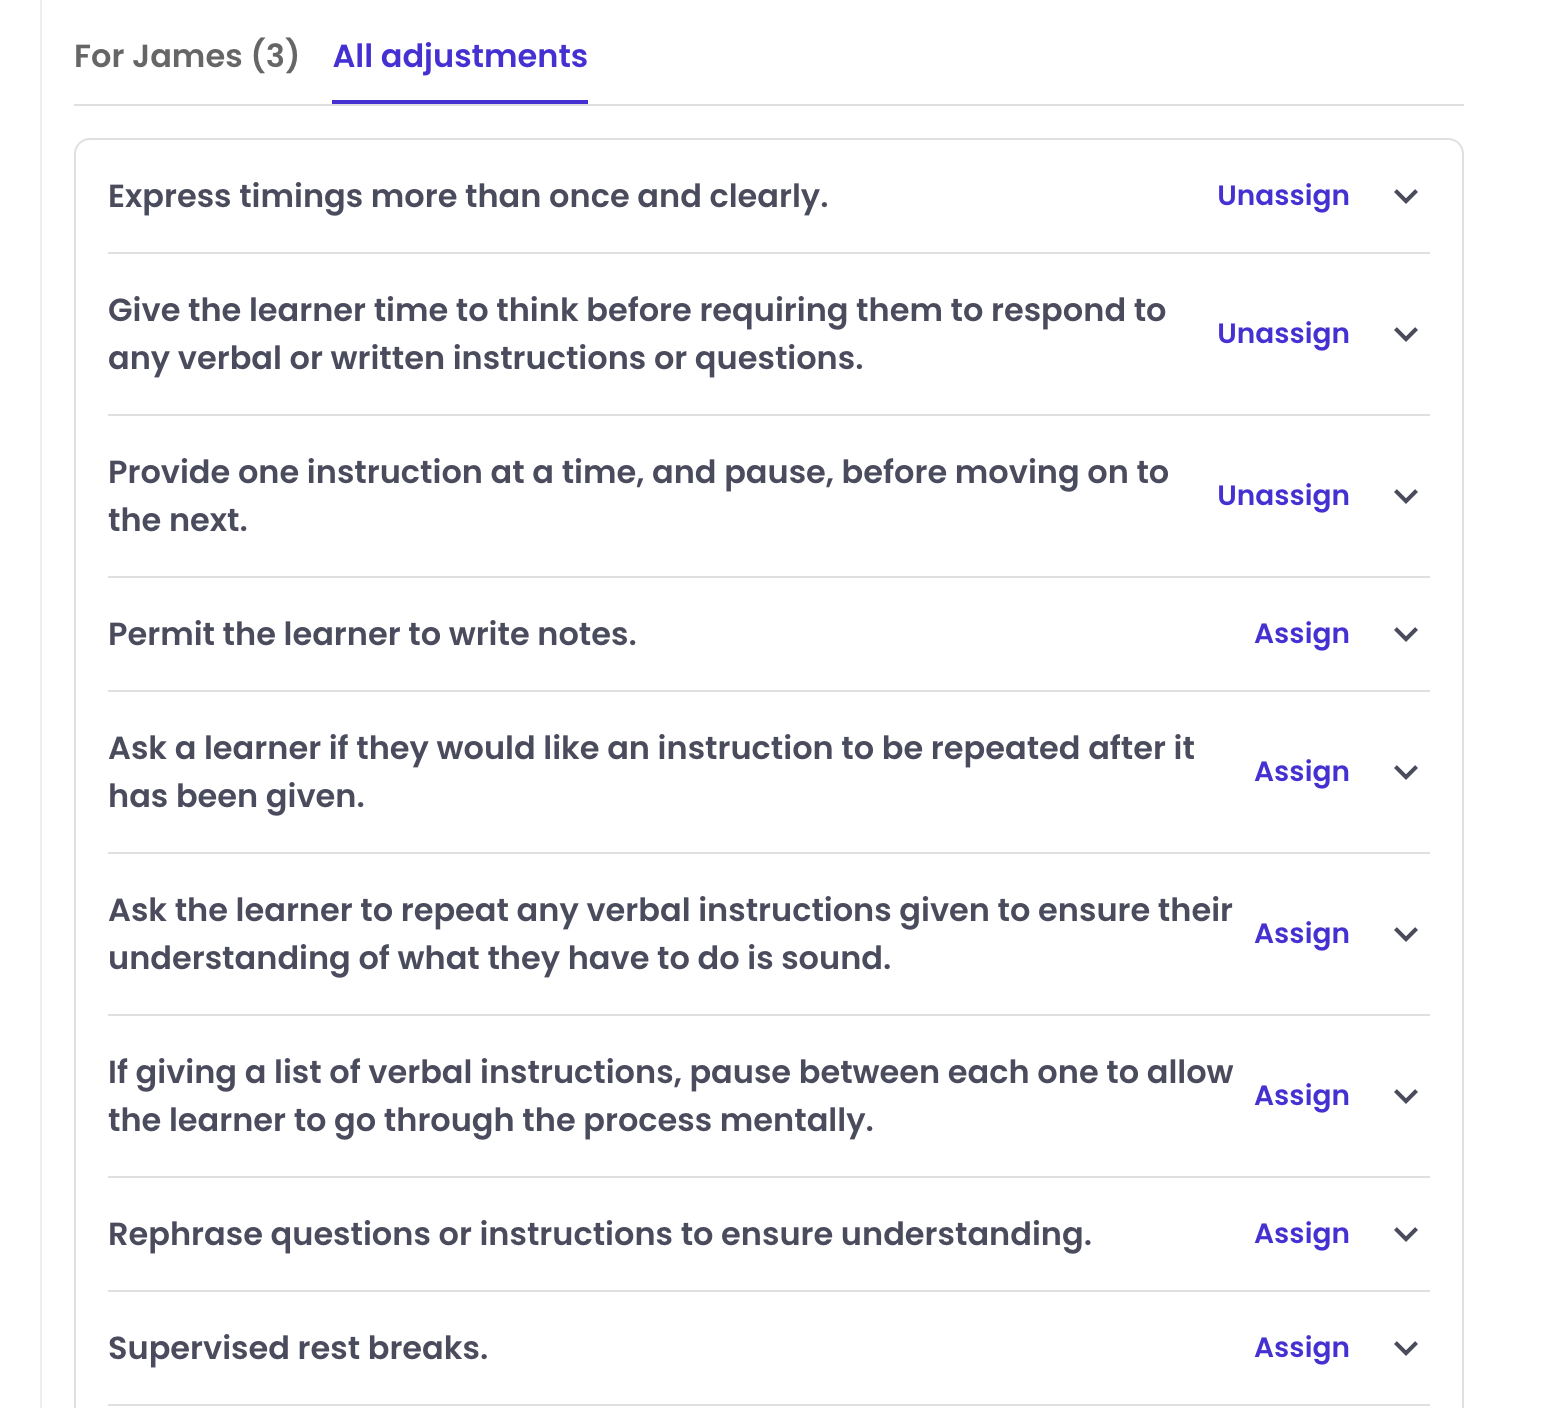Select the All adjustments tab
1556x1408 pixels.
460,56
